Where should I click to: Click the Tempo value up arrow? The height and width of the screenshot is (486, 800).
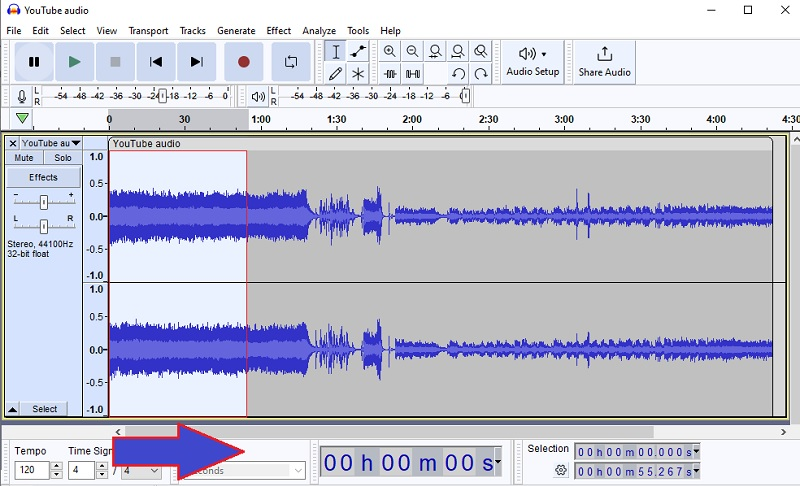click(x=57, y=466)
